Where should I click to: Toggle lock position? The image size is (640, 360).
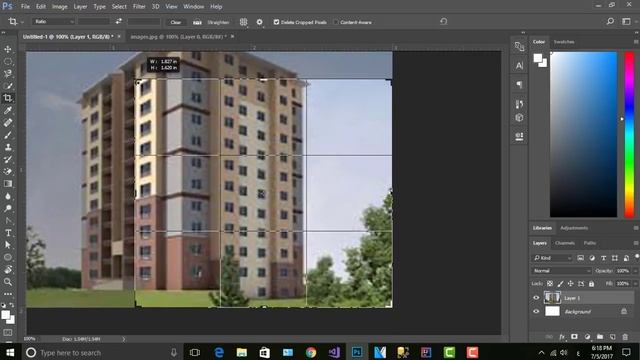(x=571, y=283)
